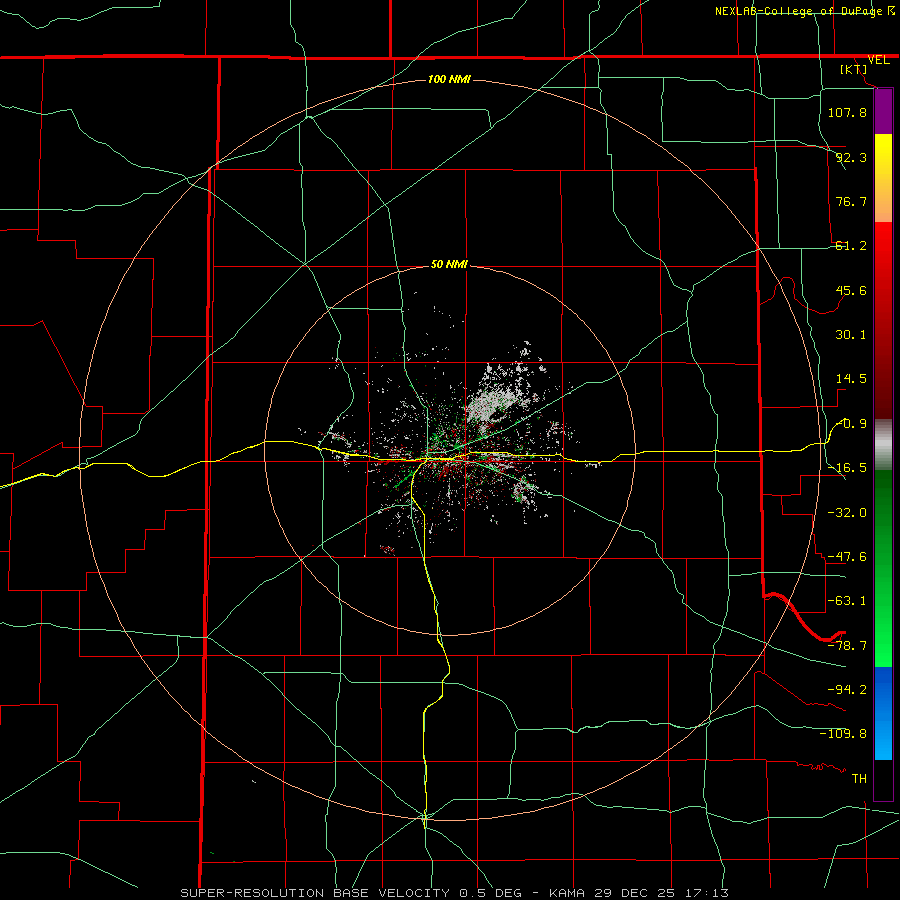Click the [KT] units label
Screen dimensions: 900x900
click(x=854, y=69)
